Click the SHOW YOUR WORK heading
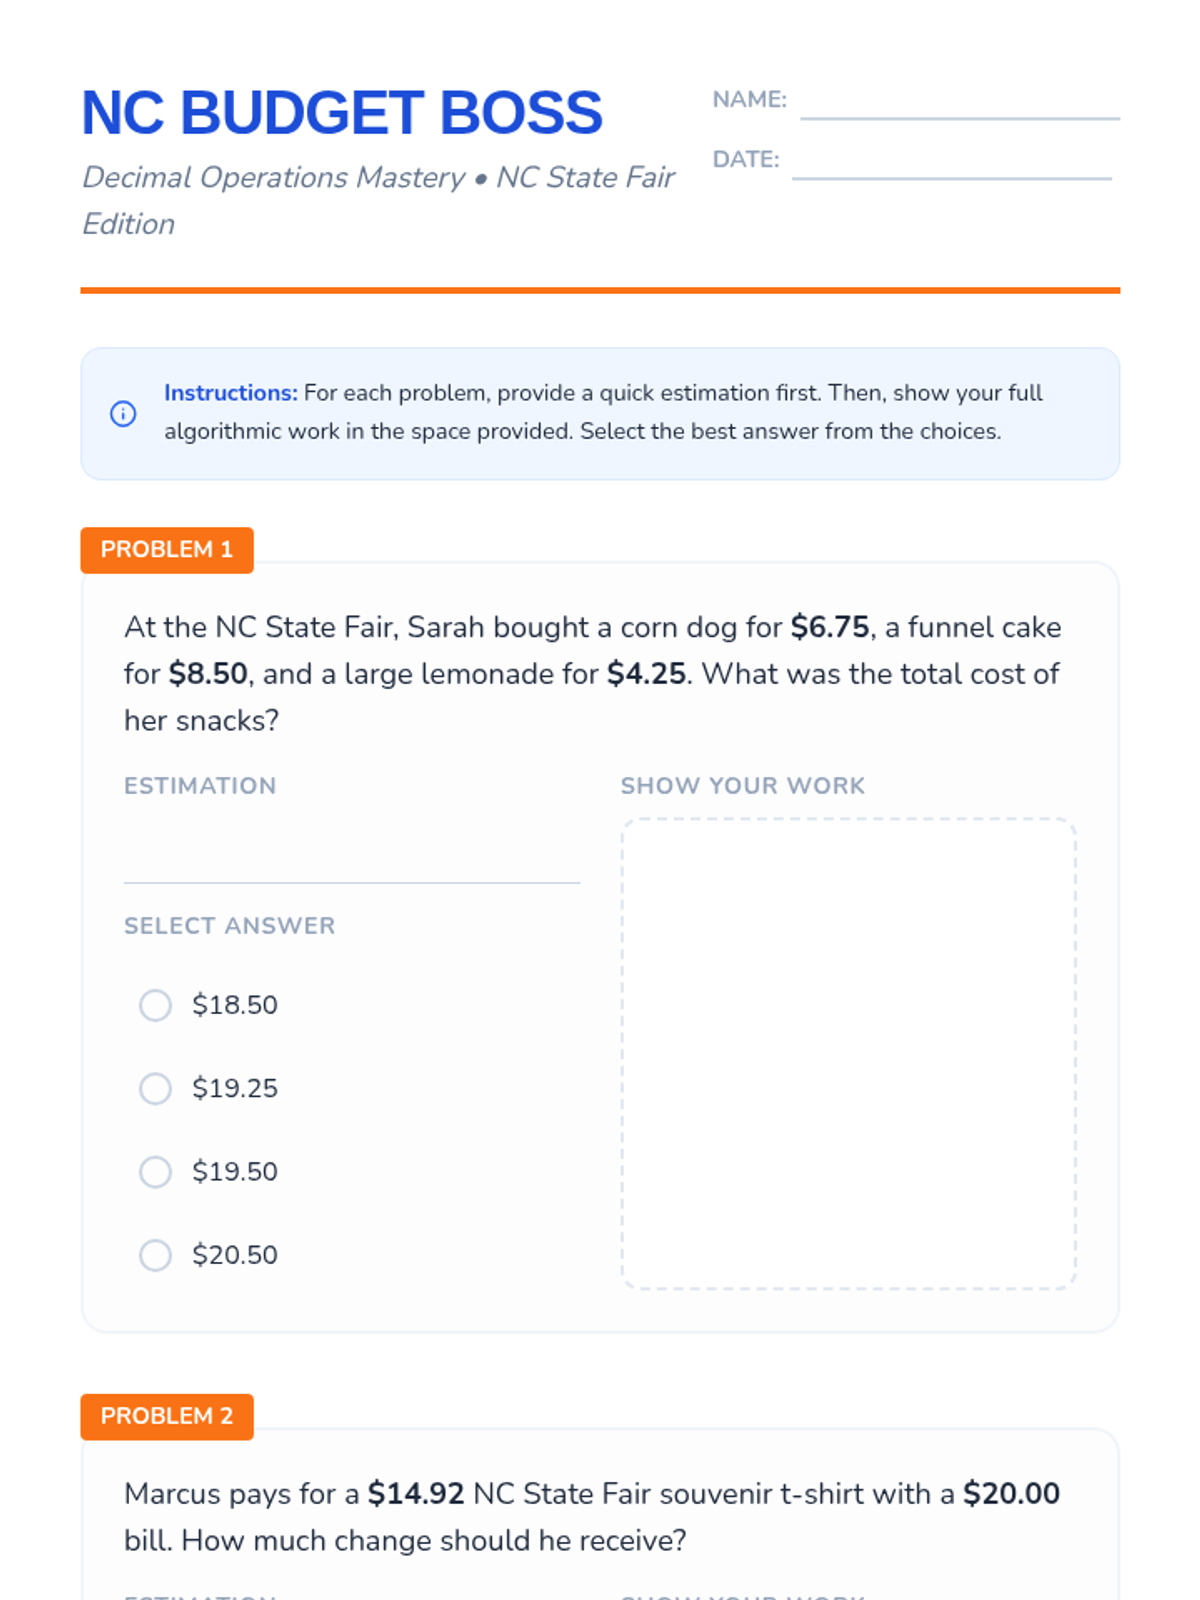This screenshot has height=1600, width=1200. pos(742,786)
